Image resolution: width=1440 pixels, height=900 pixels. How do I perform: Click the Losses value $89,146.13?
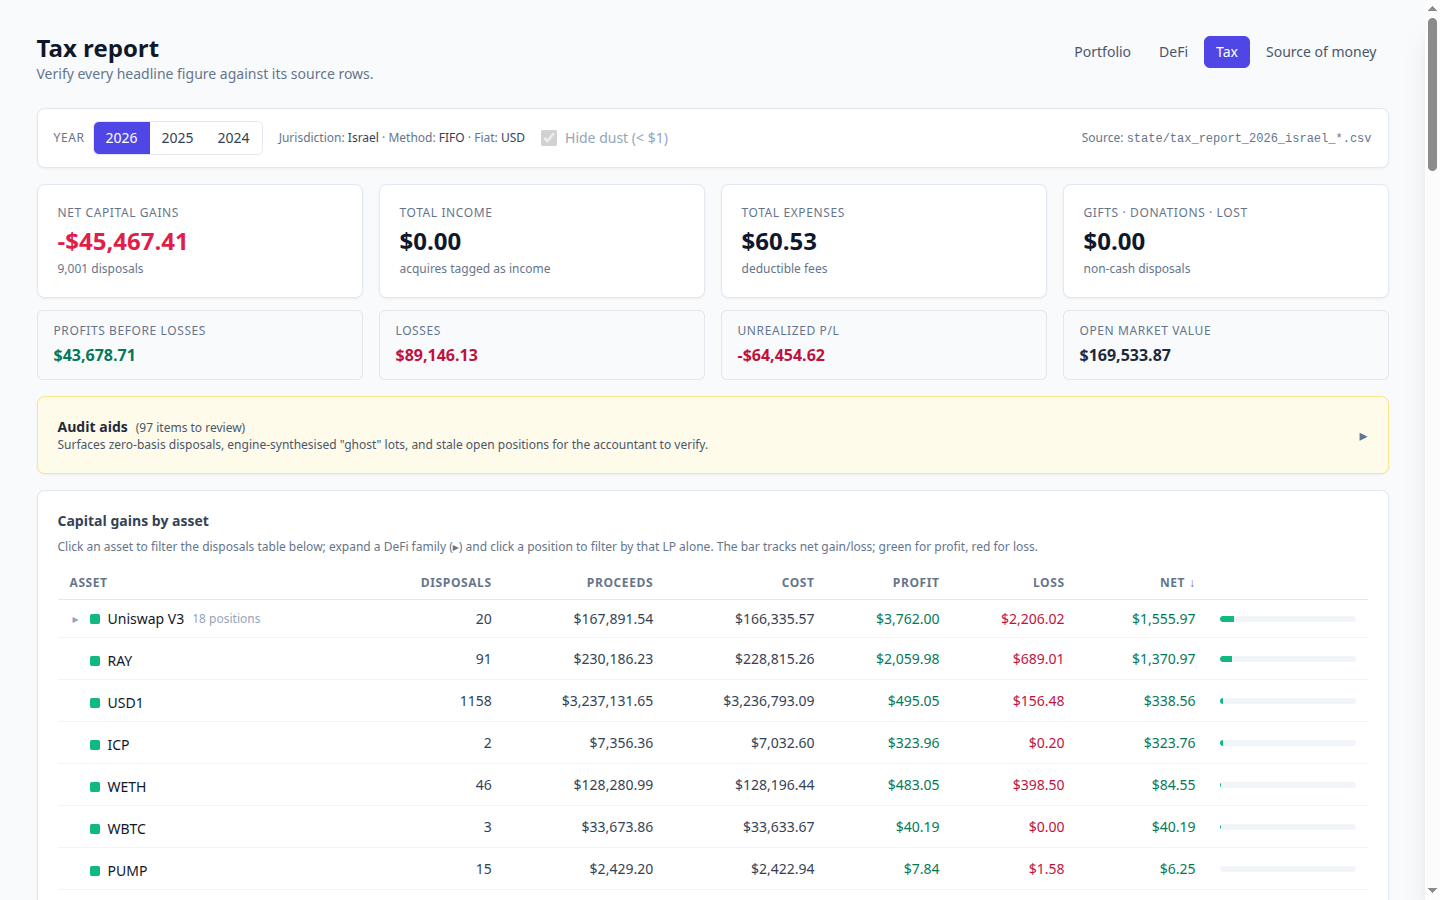(436, 355)
